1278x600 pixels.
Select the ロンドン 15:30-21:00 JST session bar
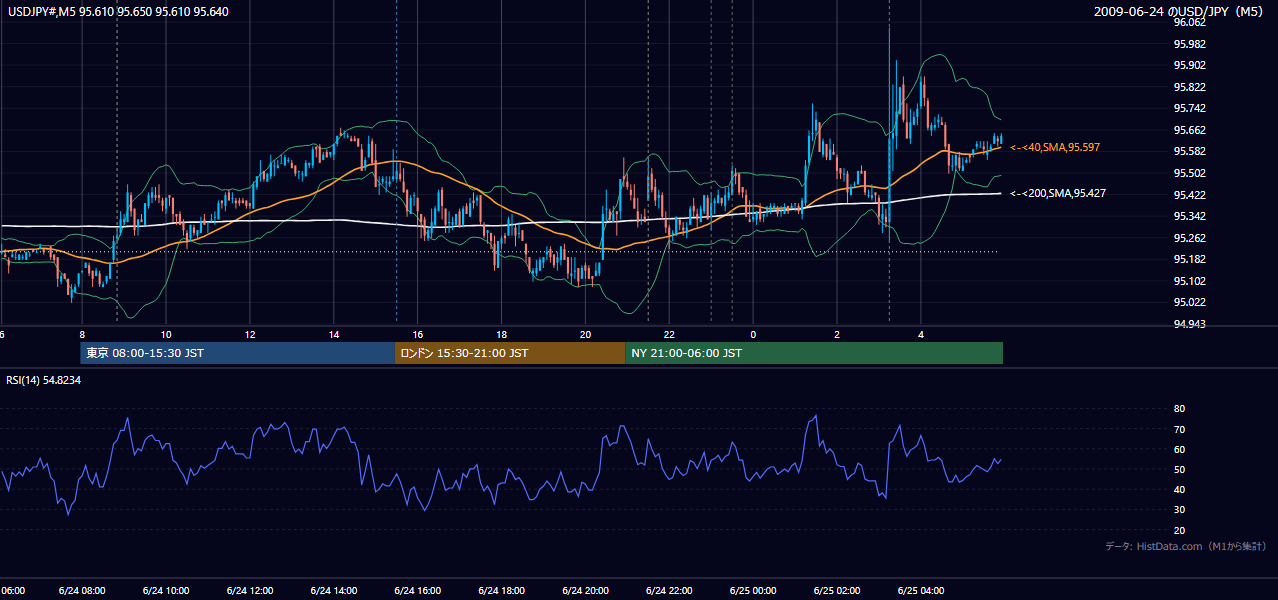(510, 353)
